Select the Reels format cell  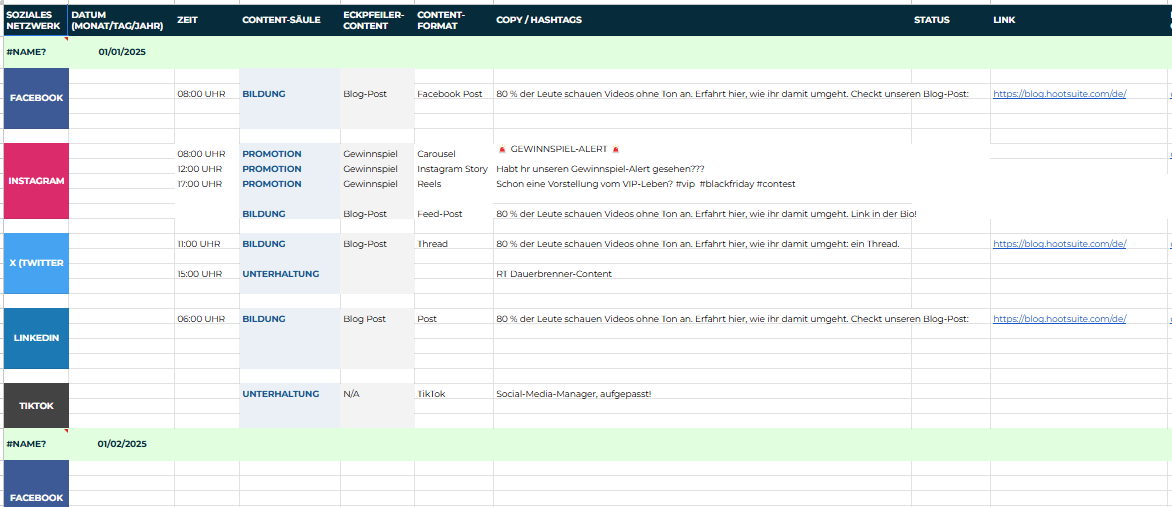pyautogui.click(x=429, y=184)
